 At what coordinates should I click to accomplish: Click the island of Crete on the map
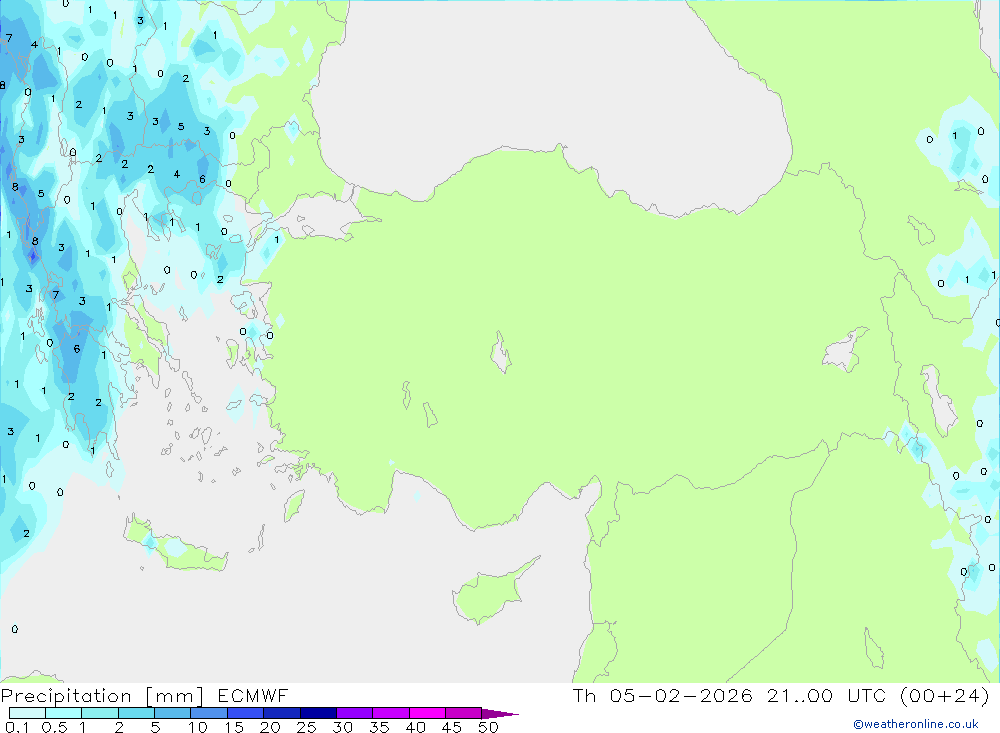(x=175, y=547)
